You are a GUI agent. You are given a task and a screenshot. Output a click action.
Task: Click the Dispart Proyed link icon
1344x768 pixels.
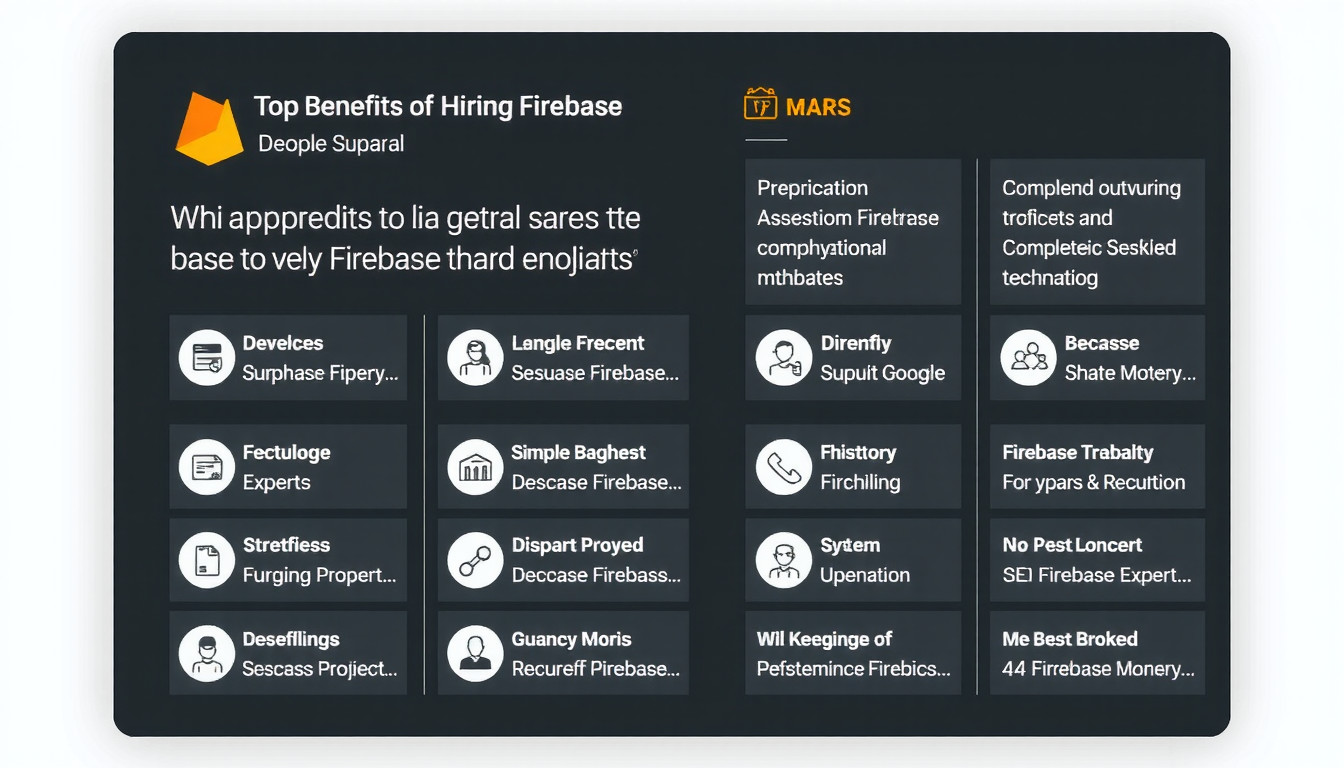tap(475, 560)
